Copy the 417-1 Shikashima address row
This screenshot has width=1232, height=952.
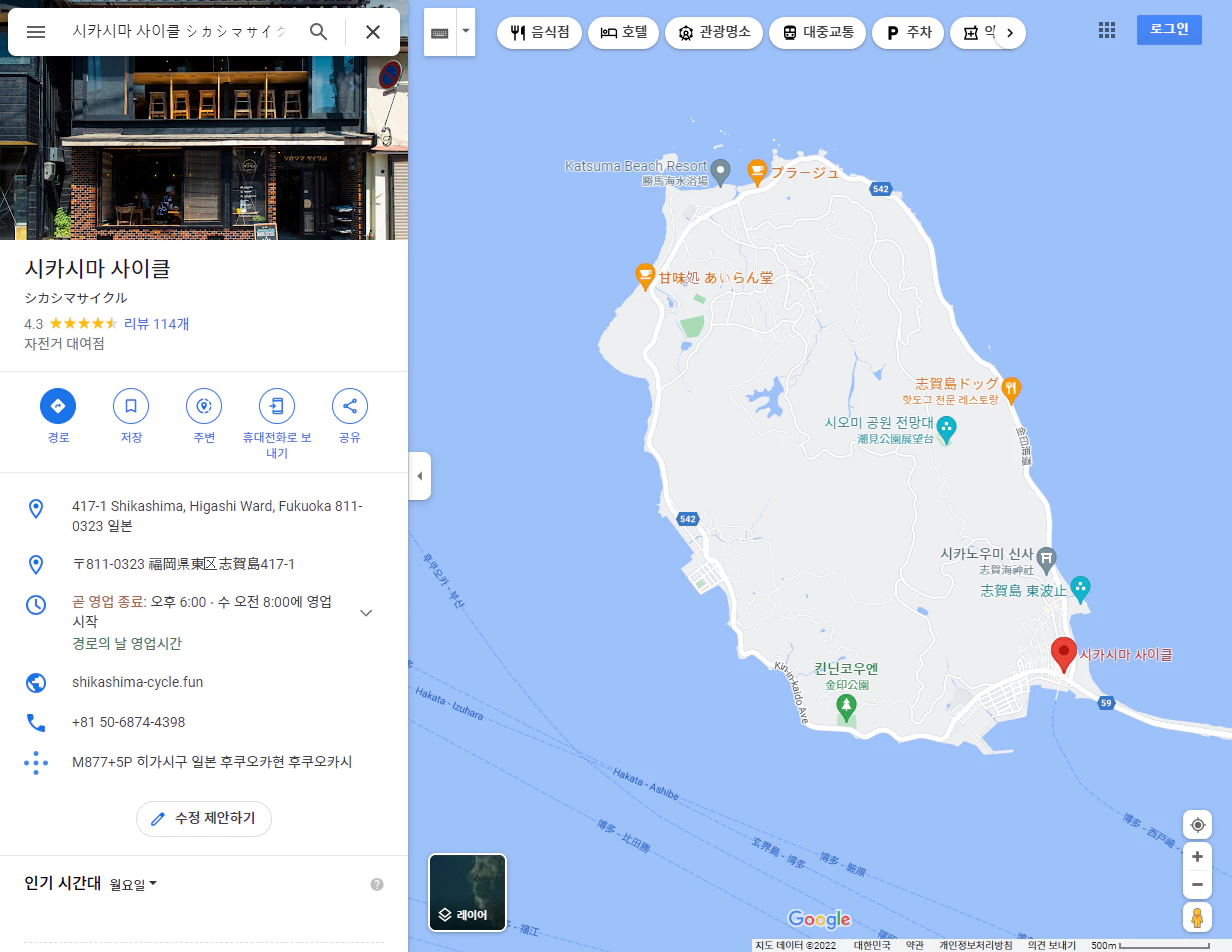pyautogui.click(x=204, y=516)
